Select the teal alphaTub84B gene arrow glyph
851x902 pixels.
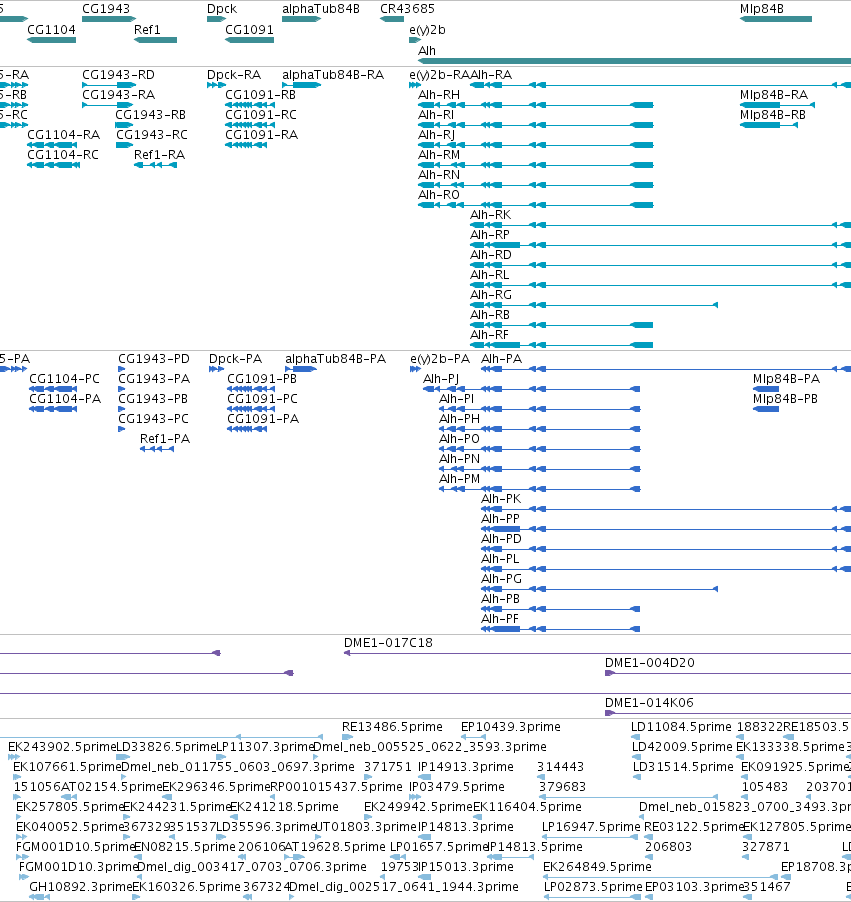click(302, 19)
